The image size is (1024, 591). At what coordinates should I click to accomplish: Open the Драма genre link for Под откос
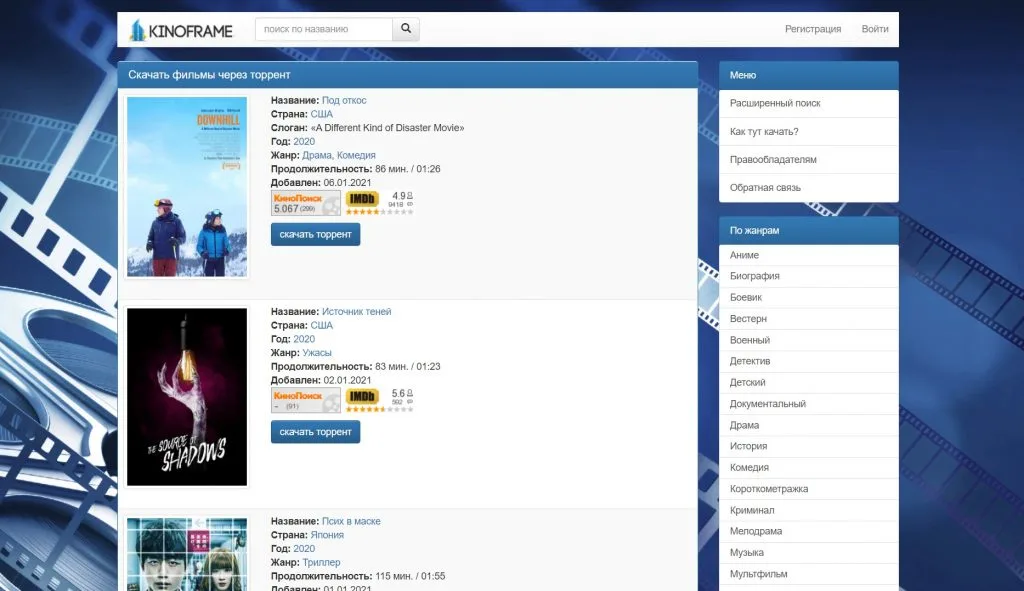click(x=317, y=155)
